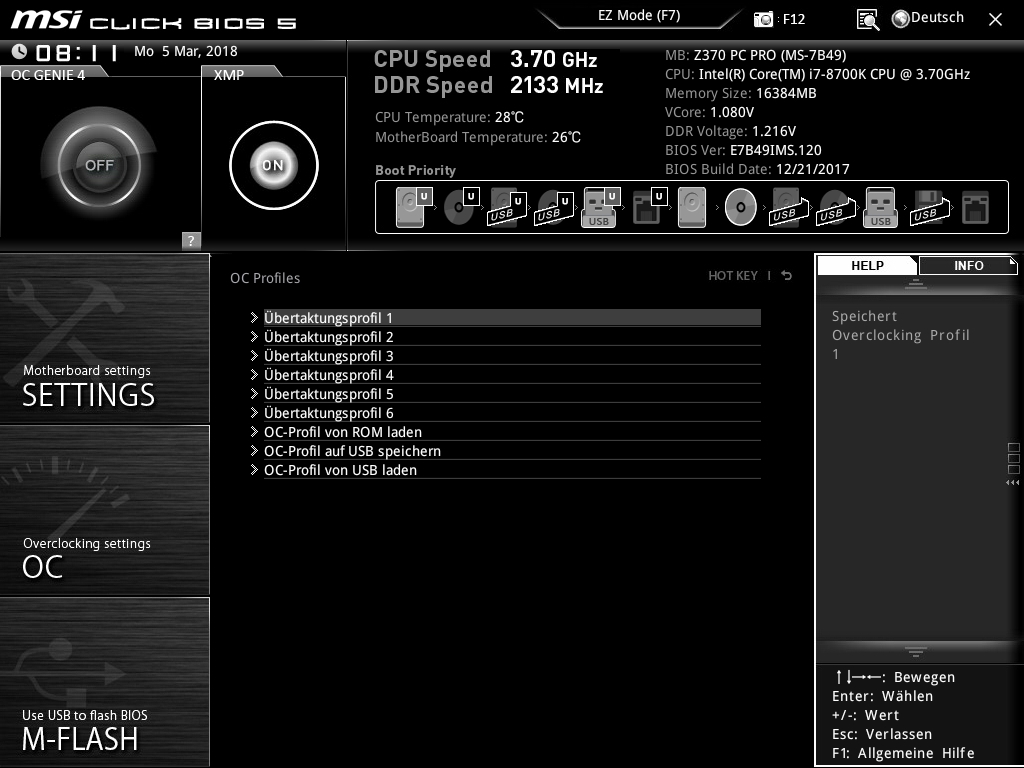The height and width of the screenshot is (768, 1024).
Task: Open the M-FLASH BIOS flashing section
Action: pyautogui.click(x=104, y=682)
